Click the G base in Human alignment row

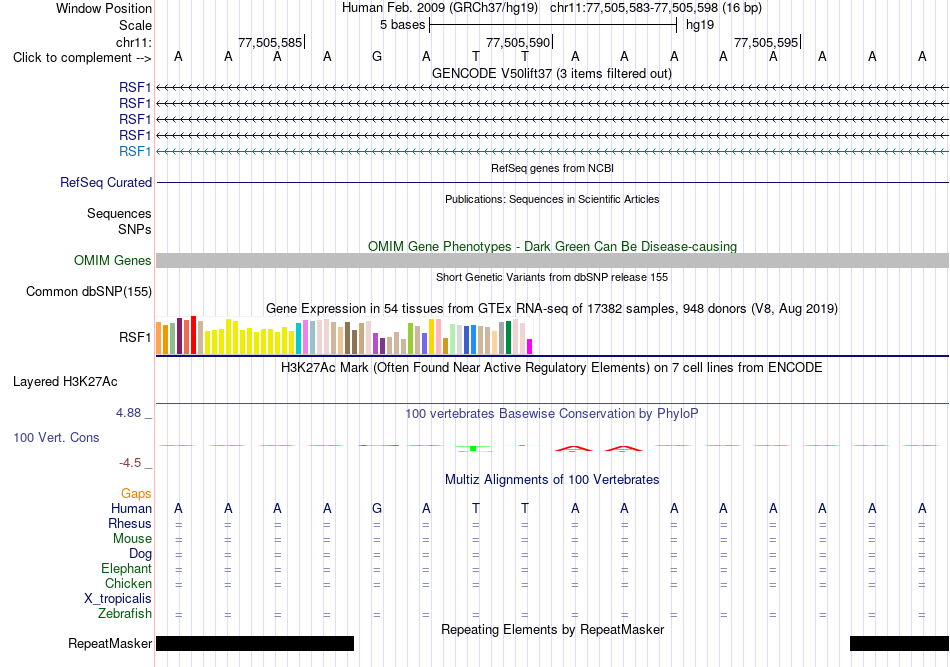[x=377, y=508]
